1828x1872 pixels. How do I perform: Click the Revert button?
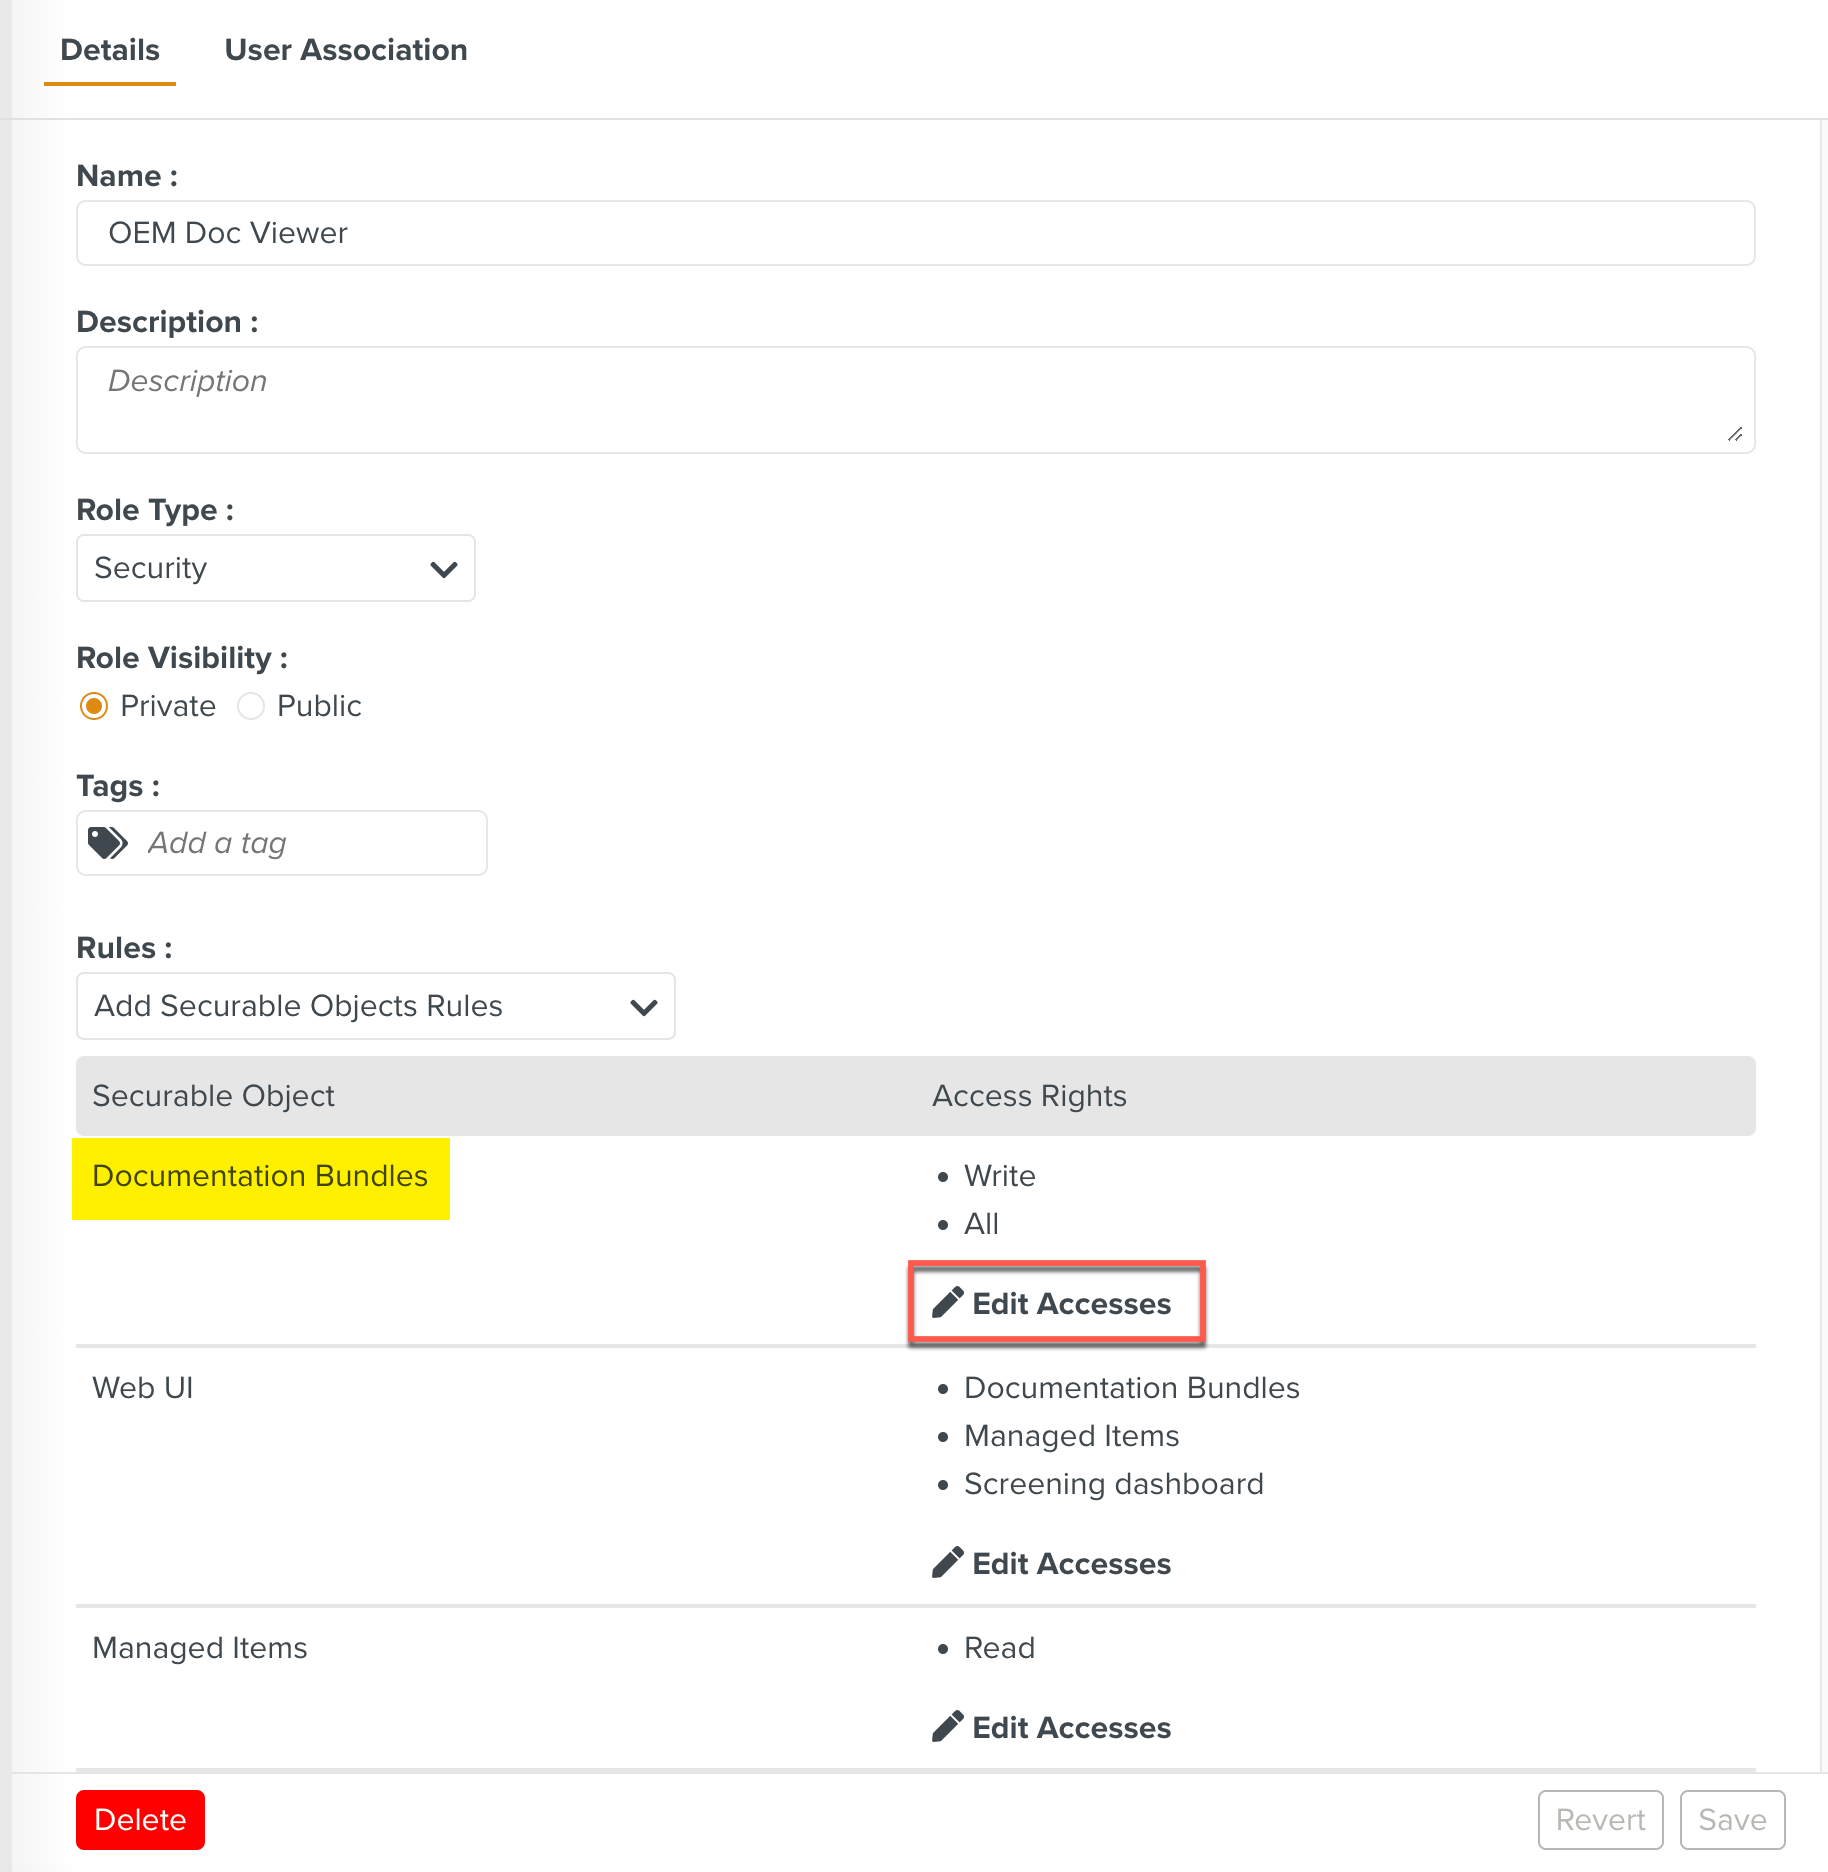(x=1600, y=1820)
